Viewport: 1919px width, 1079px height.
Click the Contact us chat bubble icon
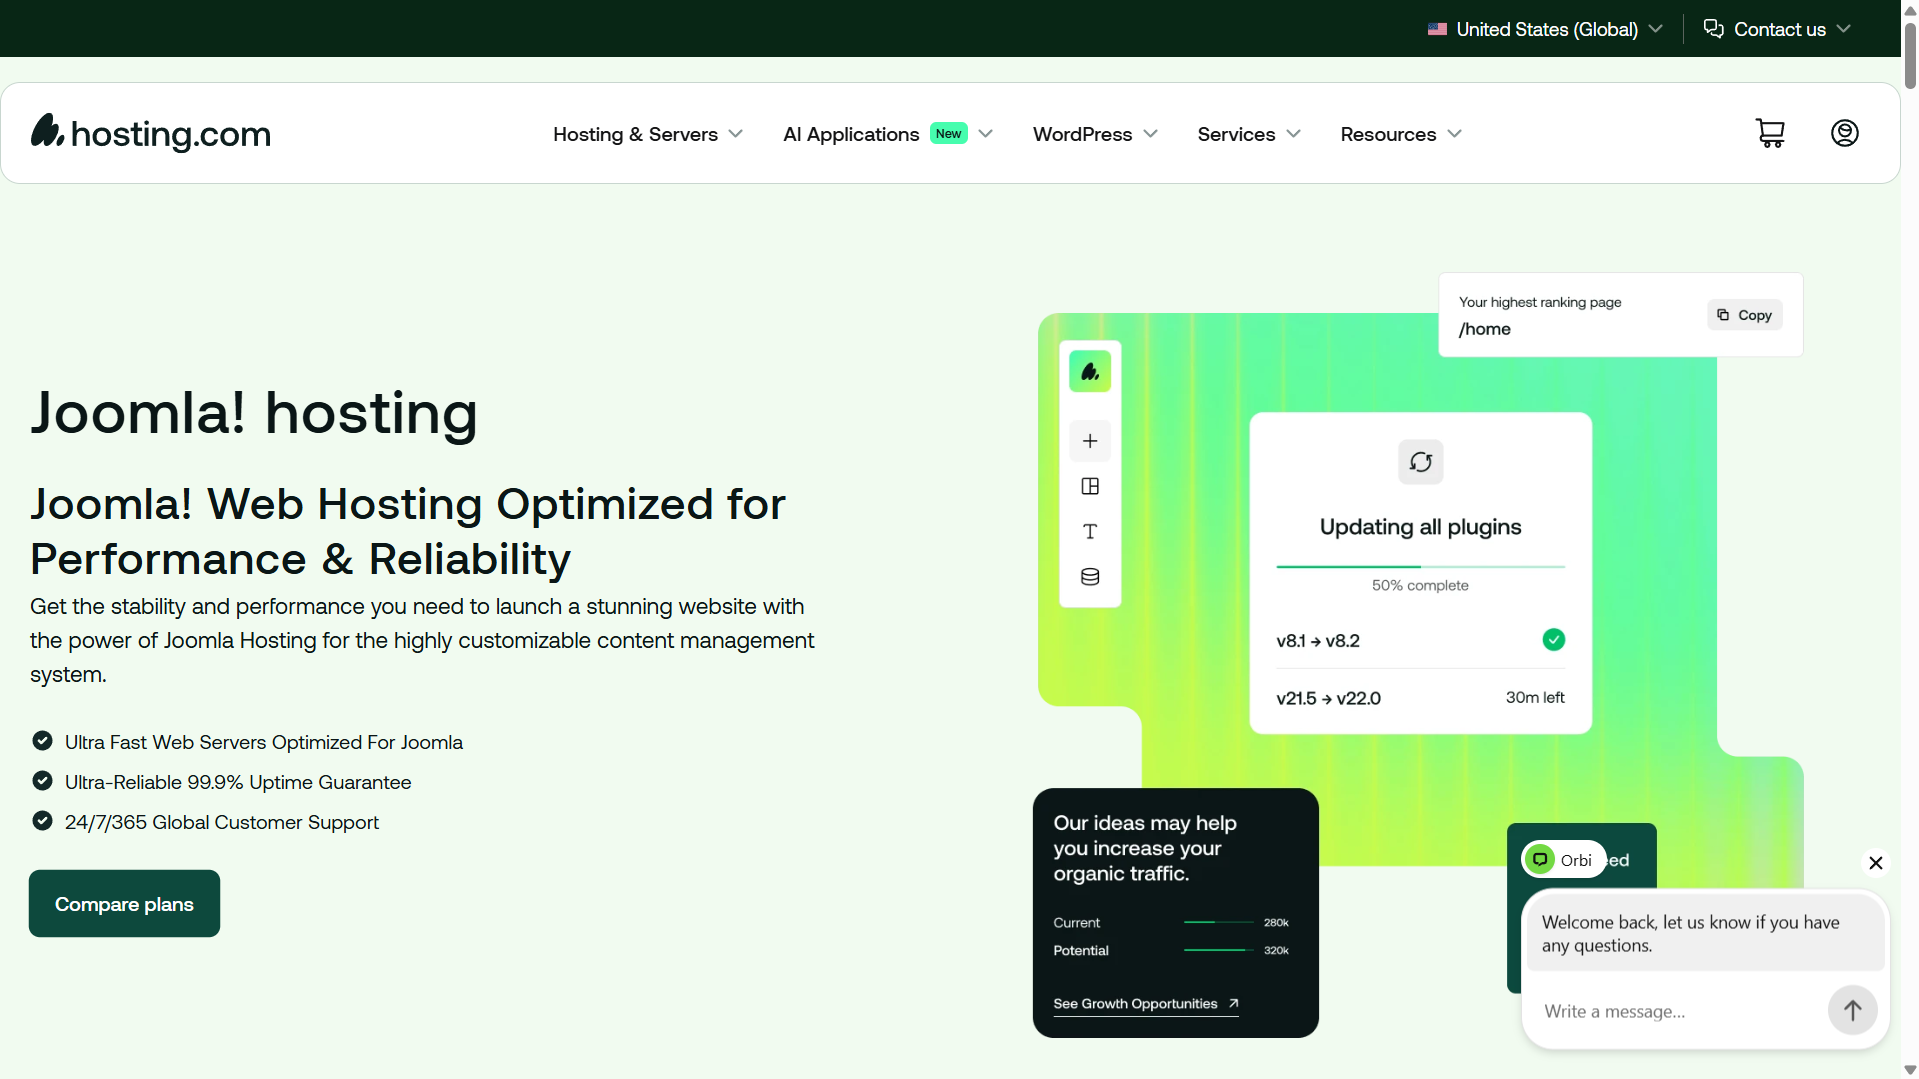(1714, 29)
